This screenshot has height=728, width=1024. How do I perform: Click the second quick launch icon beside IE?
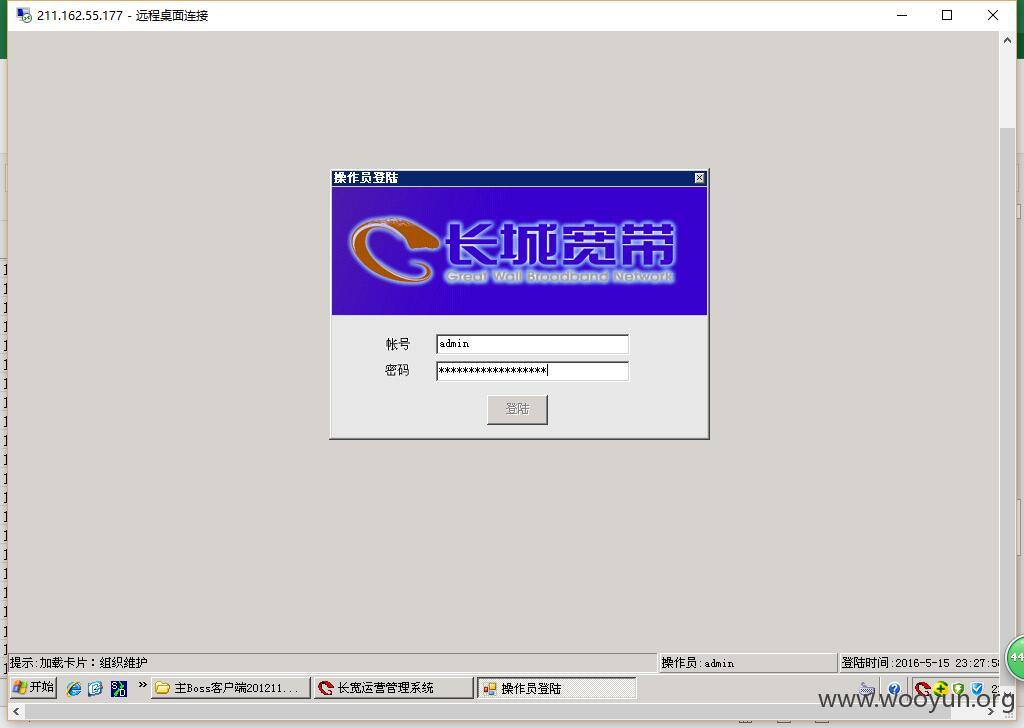click(95, 688)
